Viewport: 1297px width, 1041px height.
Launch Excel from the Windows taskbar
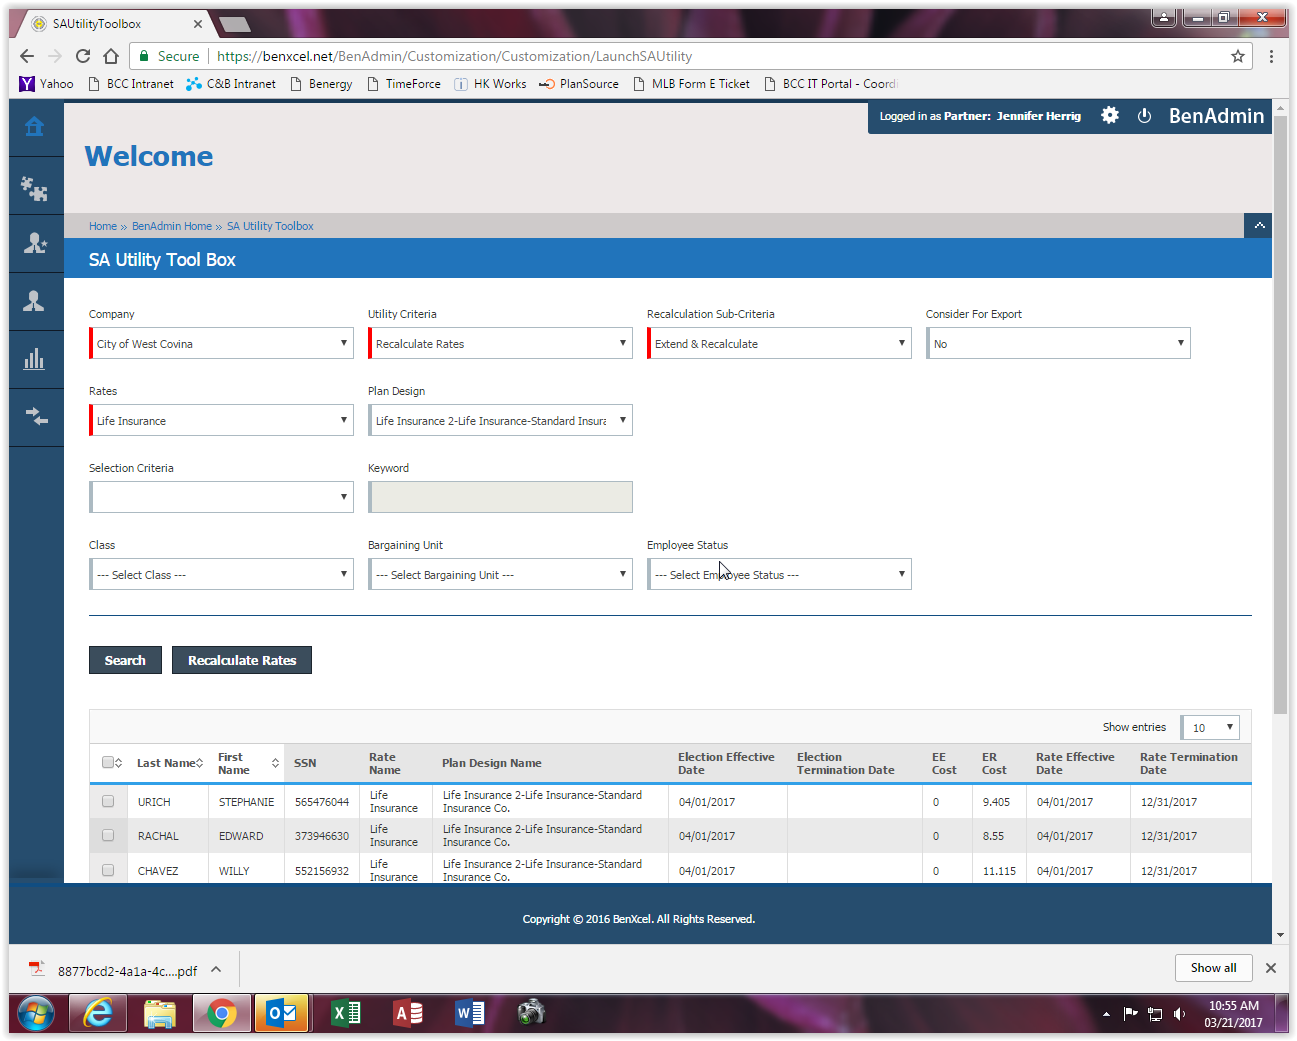click(x=346, y=1013)
